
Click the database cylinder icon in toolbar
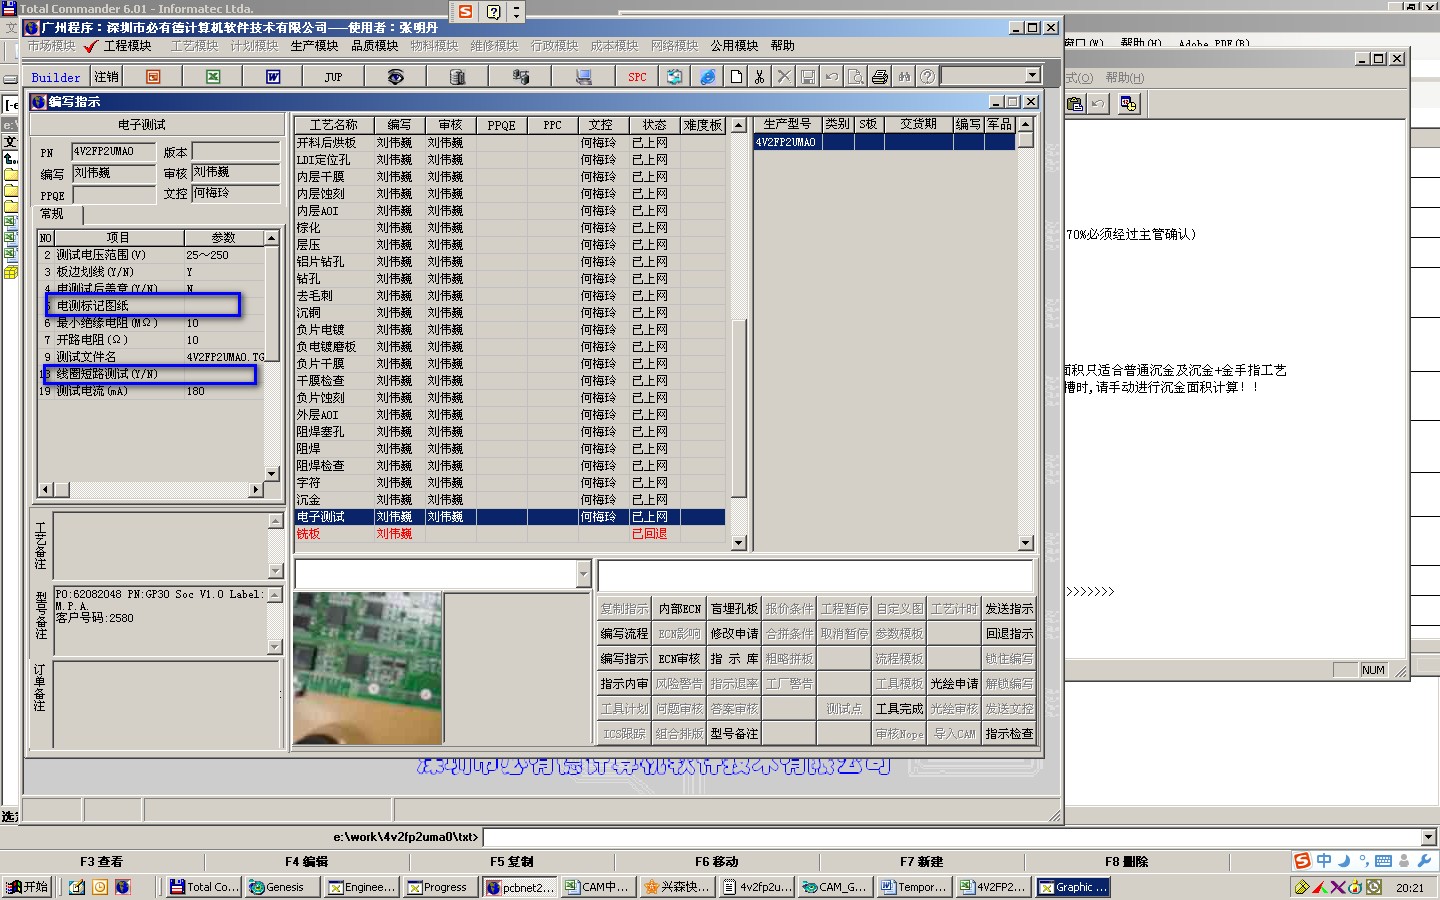point(458,77)
